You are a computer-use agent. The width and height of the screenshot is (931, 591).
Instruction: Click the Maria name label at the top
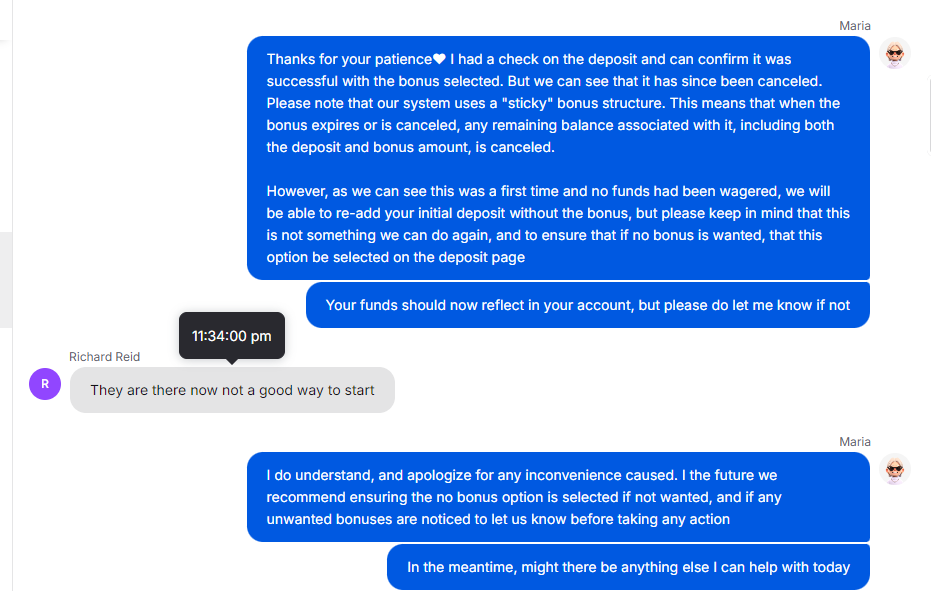[854, 25]
